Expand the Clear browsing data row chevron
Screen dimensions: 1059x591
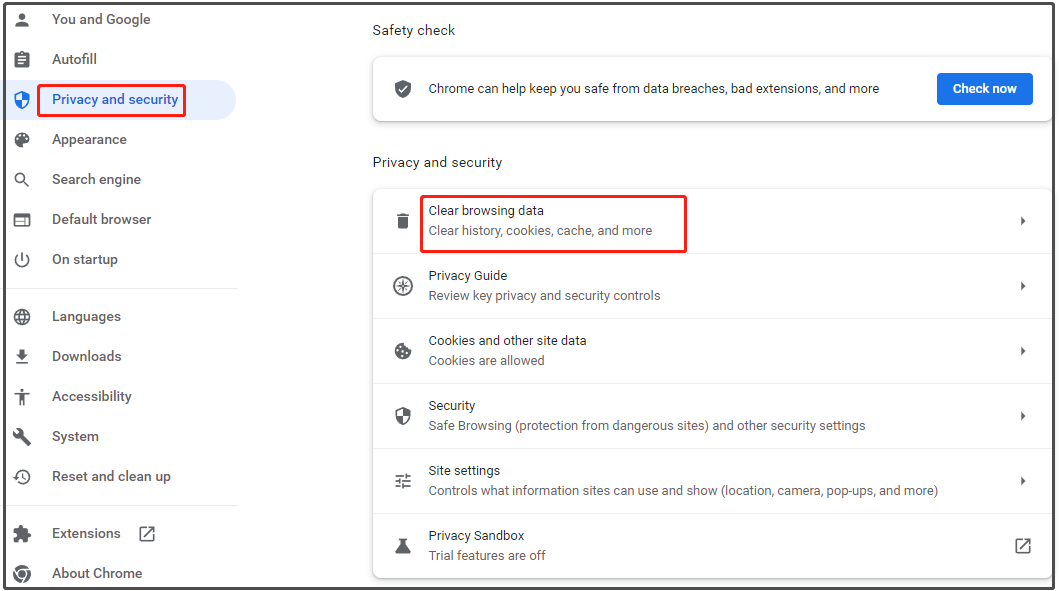click(x=1023, y=220)
